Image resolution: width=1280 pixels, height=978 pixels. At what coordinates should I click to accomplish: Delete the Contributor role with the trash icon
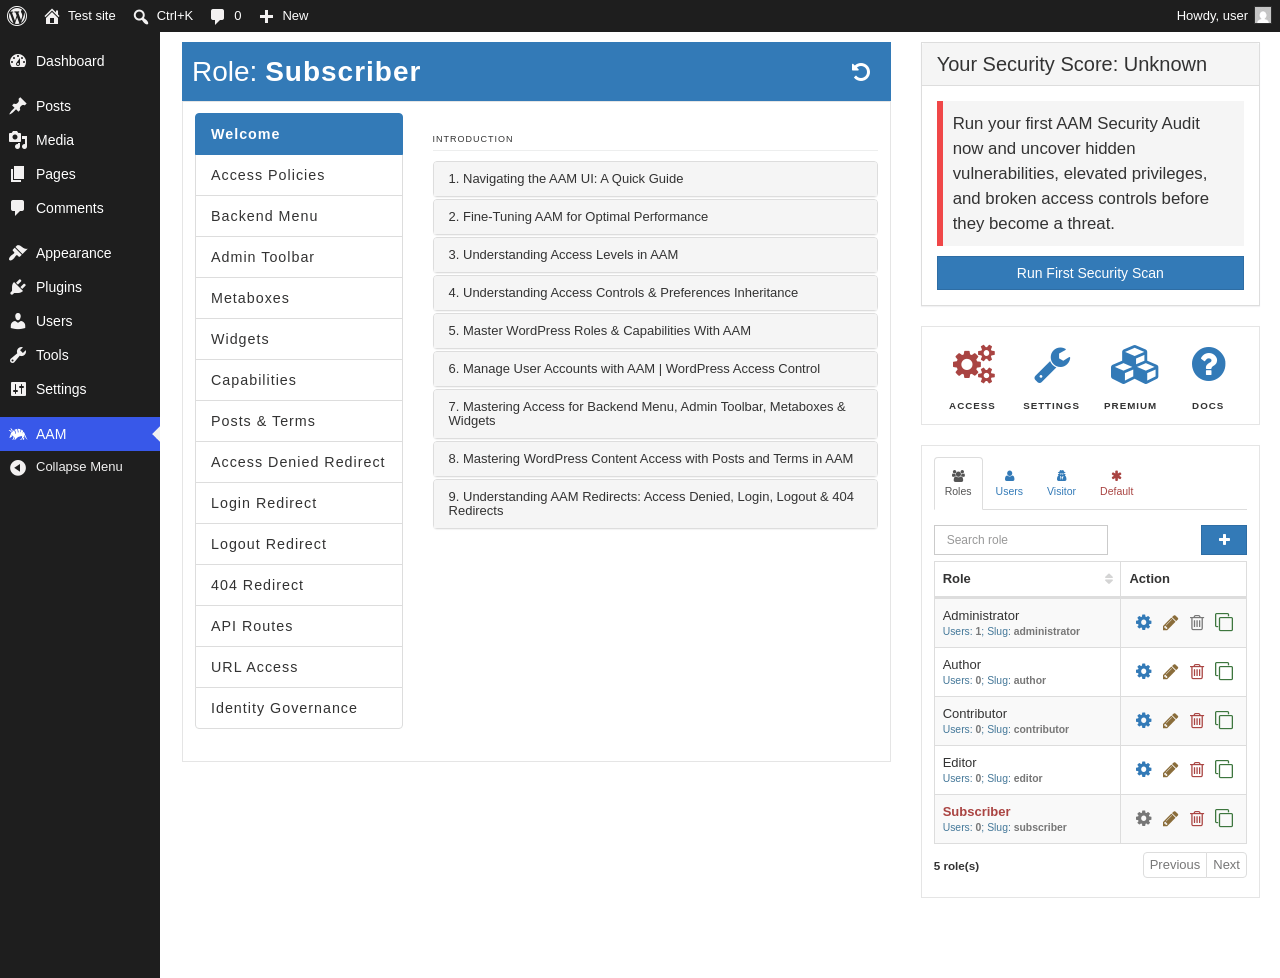(1197, 721)
